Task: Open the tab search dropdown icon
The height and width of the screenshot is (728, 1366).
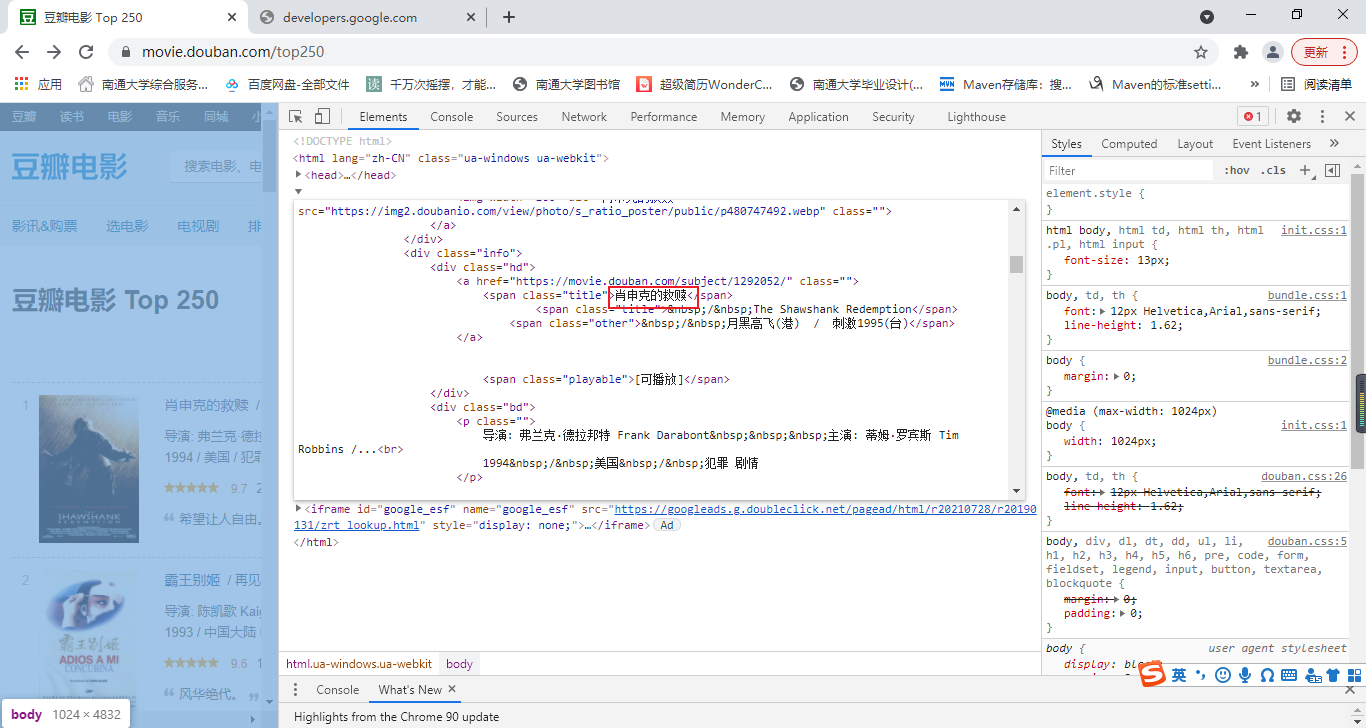Action: click(1207, 17)
